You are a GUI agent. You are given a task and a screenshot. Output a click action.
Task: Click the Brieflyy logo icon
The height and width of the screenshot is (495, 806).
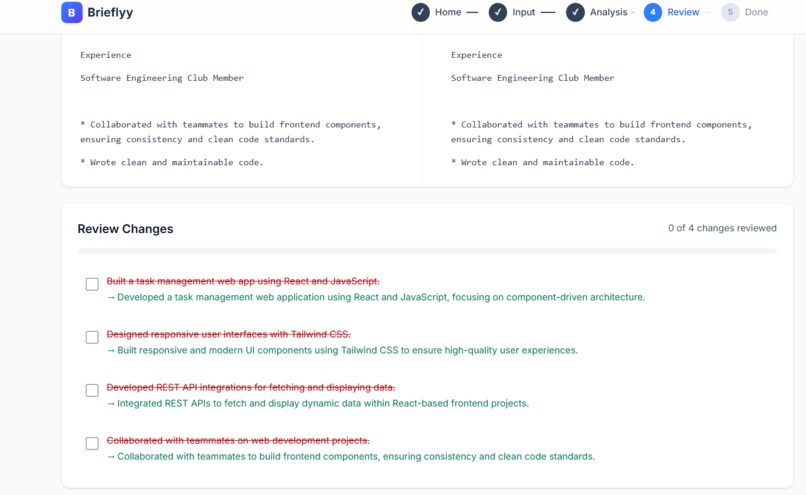[71, 12]
